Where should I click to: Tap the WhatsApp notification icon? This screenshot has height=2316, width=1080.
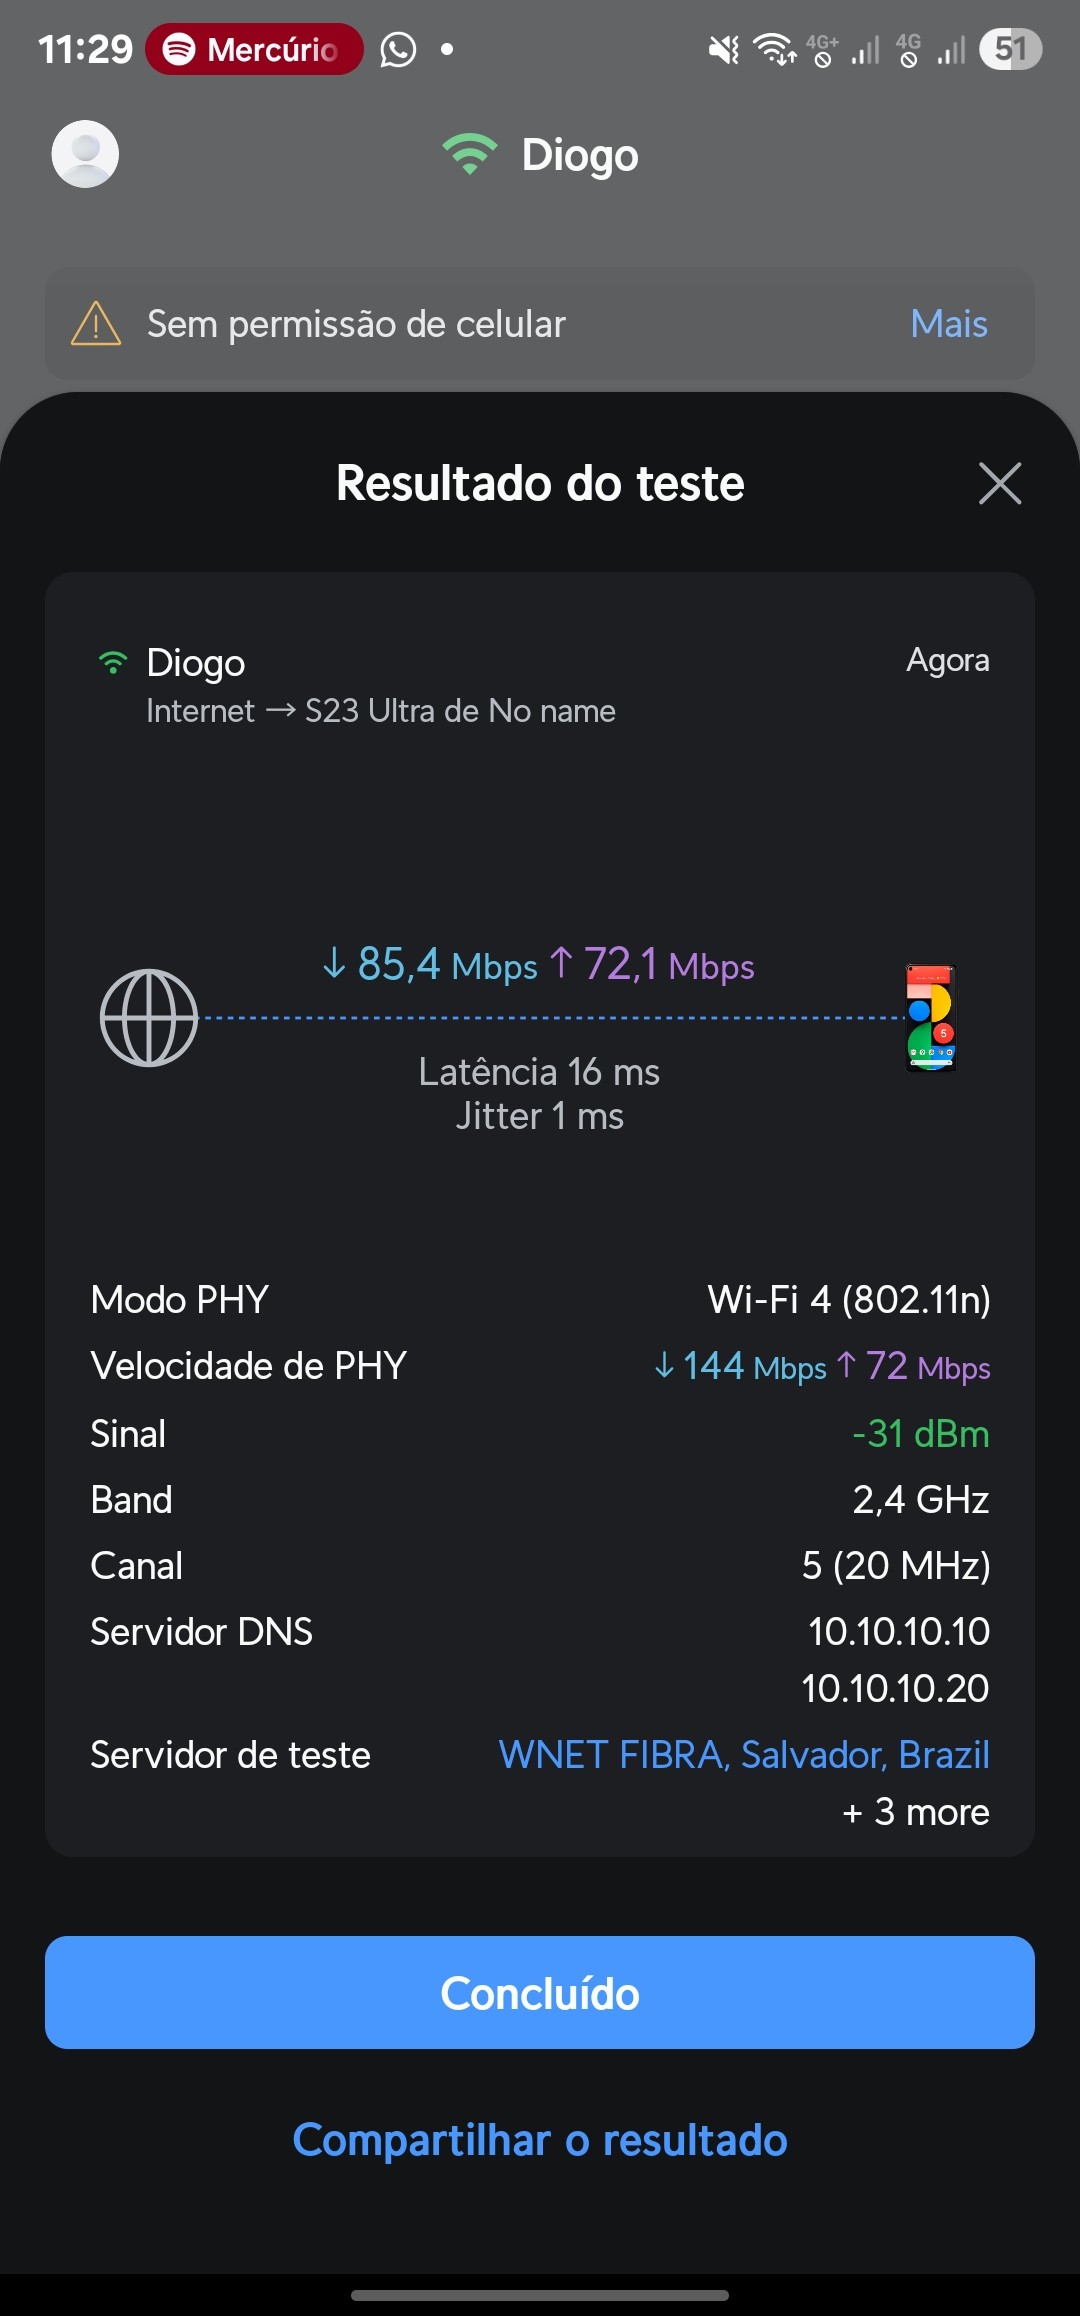coord(398,49)
